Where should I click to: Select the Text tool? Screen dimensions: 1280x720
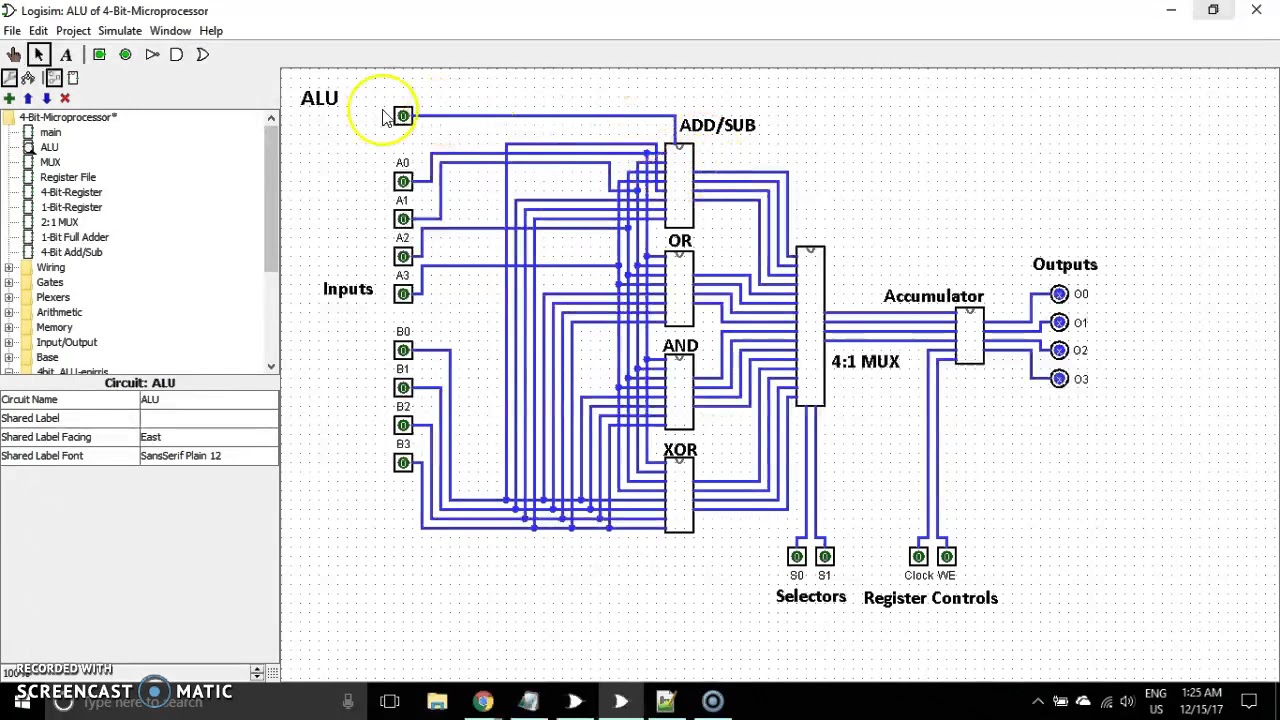point(66,54)
